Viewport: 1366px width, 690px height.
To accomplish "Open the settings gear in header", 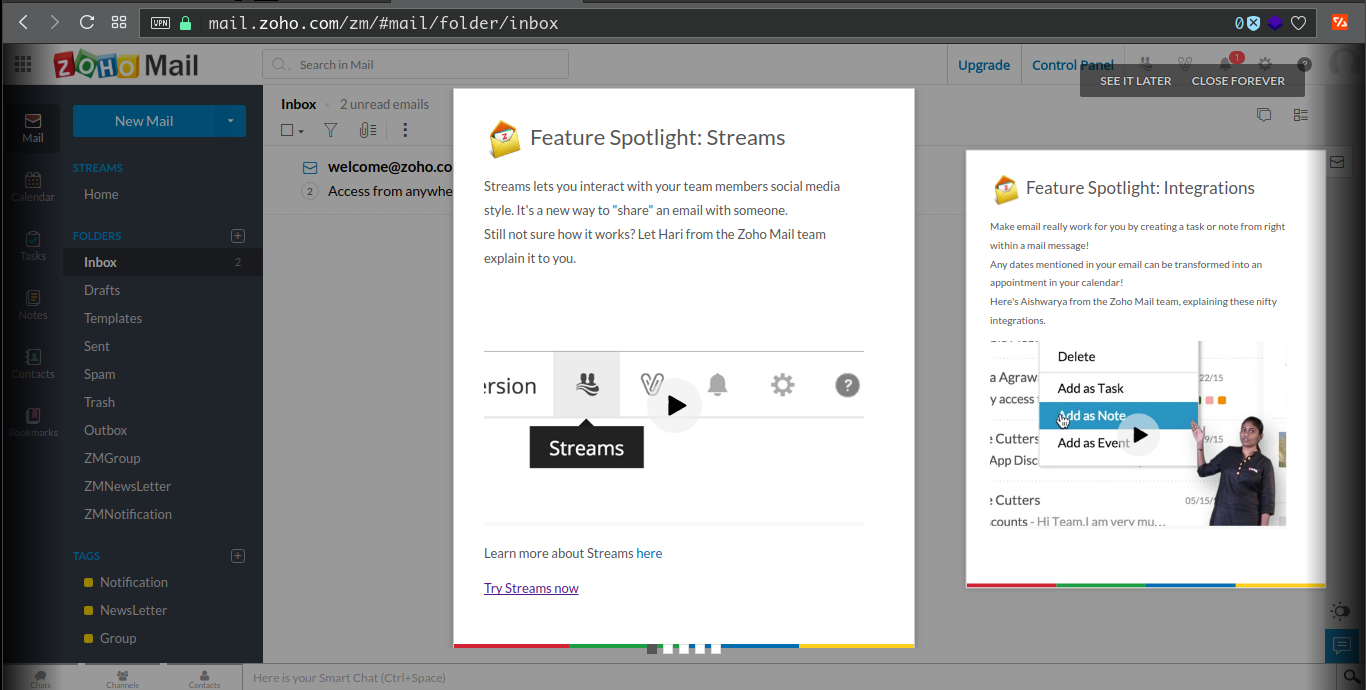I will [x=1265, y=64].
